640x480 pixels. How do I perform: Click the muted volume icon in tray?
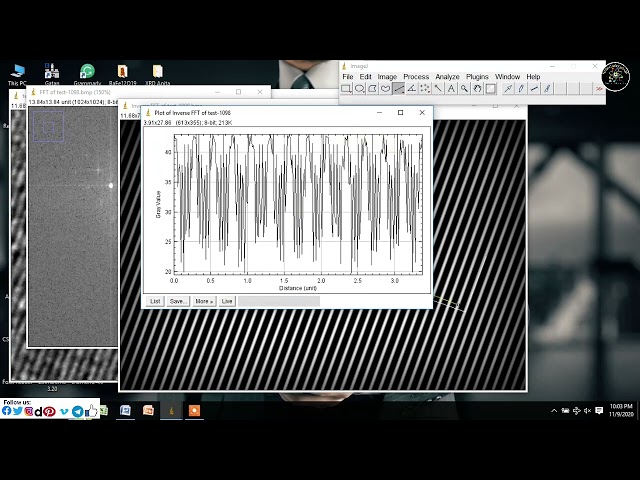[x=587, y=411]
